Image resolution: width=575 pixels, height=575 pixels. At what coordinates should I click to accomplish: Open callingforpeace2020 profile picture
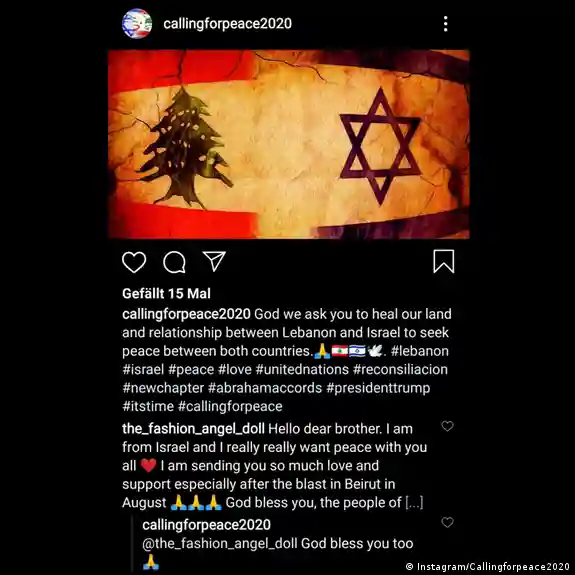[137, 23]
